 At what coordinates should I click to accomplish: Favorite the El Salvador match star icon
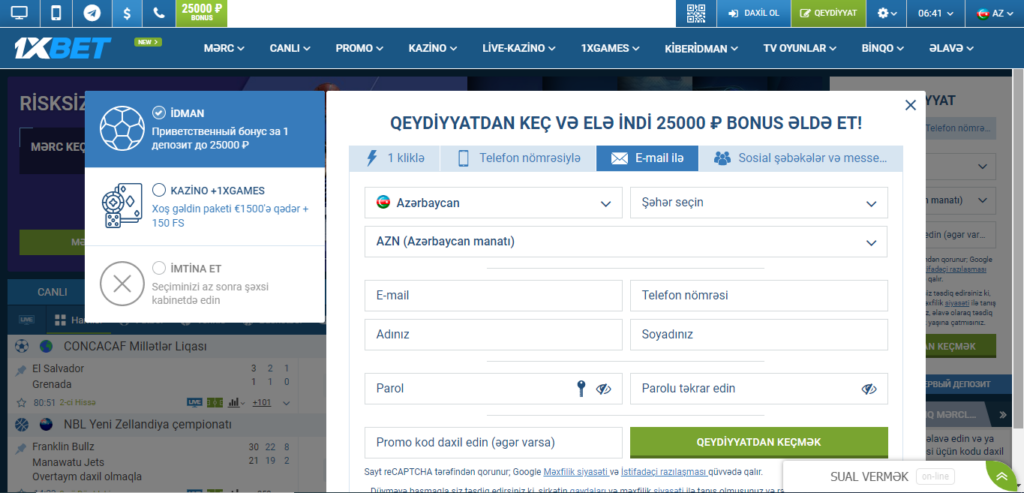tap(22, 402)
